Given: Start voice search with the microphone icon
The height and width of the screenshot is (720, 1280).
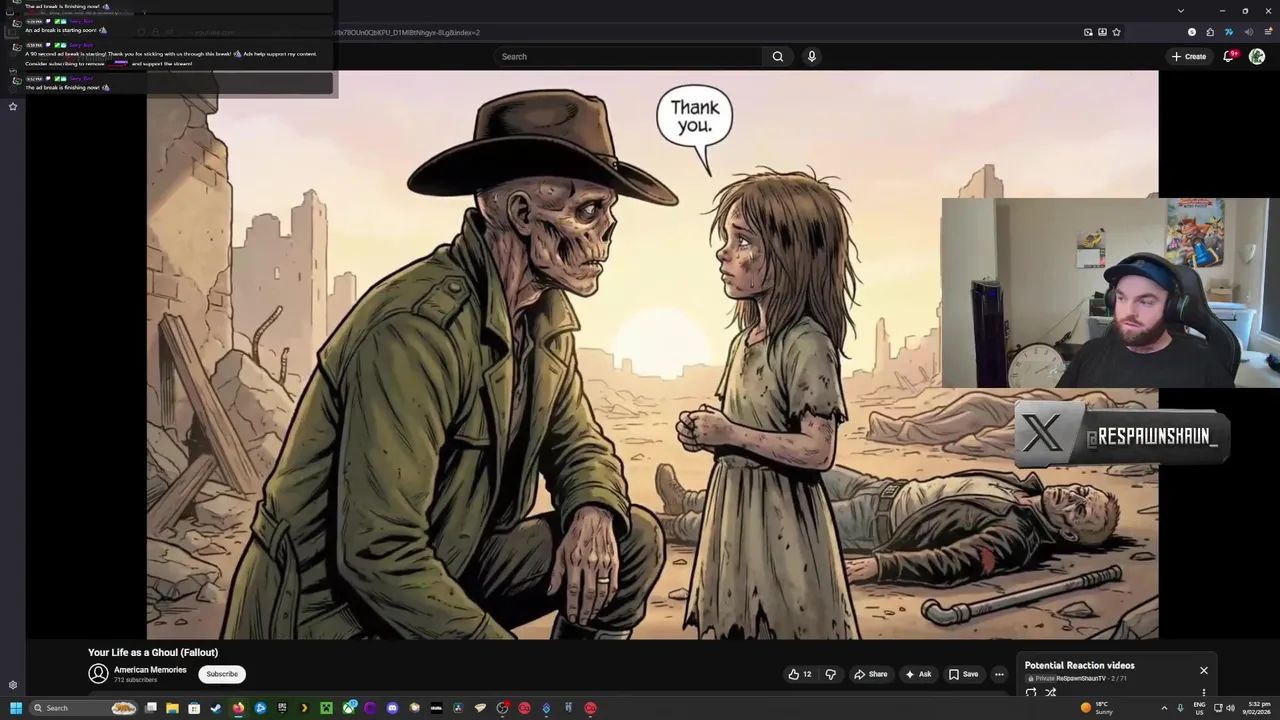Looking at the screenshot, I should (812, 56).
